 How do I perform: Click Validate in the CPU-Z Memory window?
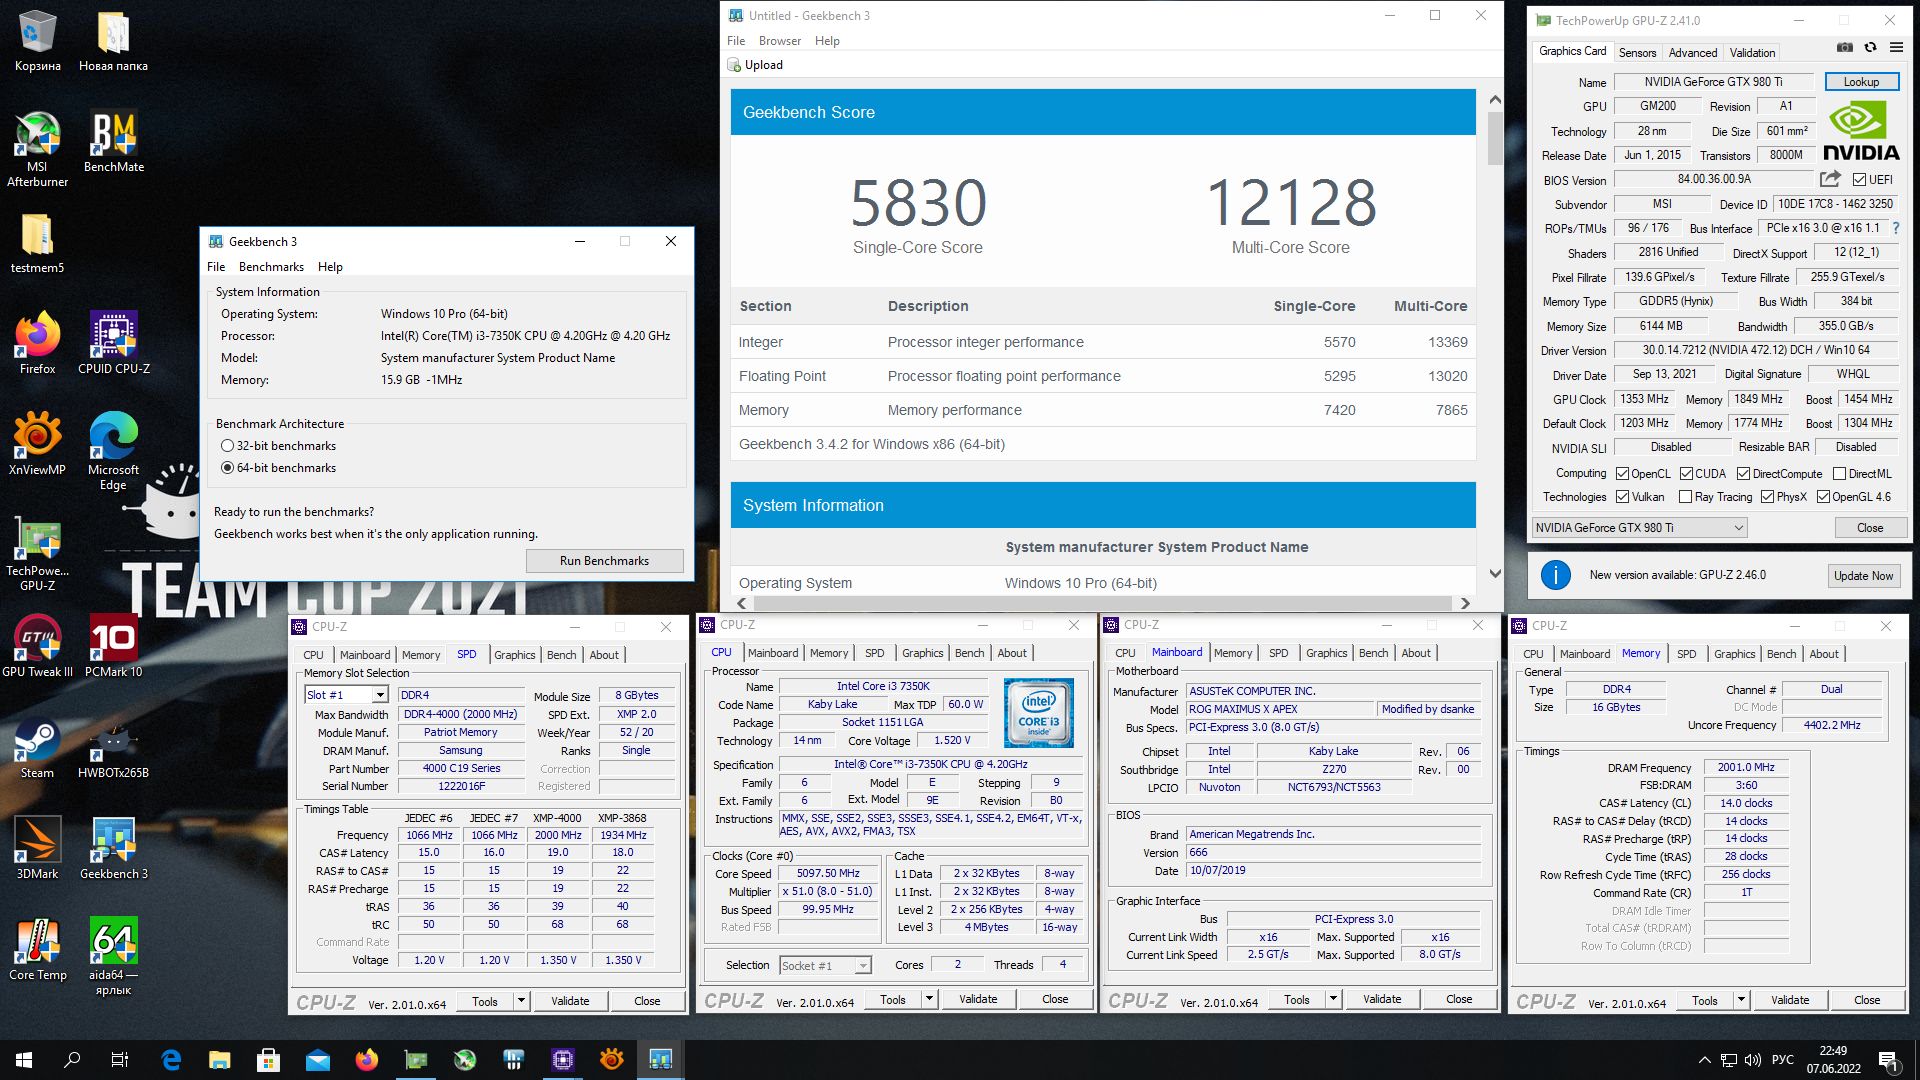(x=1789, y=1000)
